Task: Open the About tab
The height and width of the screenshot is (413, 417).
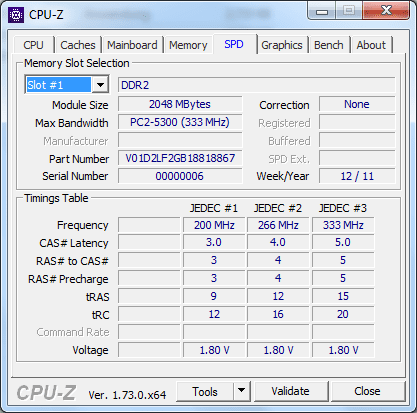Action: click(371, 45)
